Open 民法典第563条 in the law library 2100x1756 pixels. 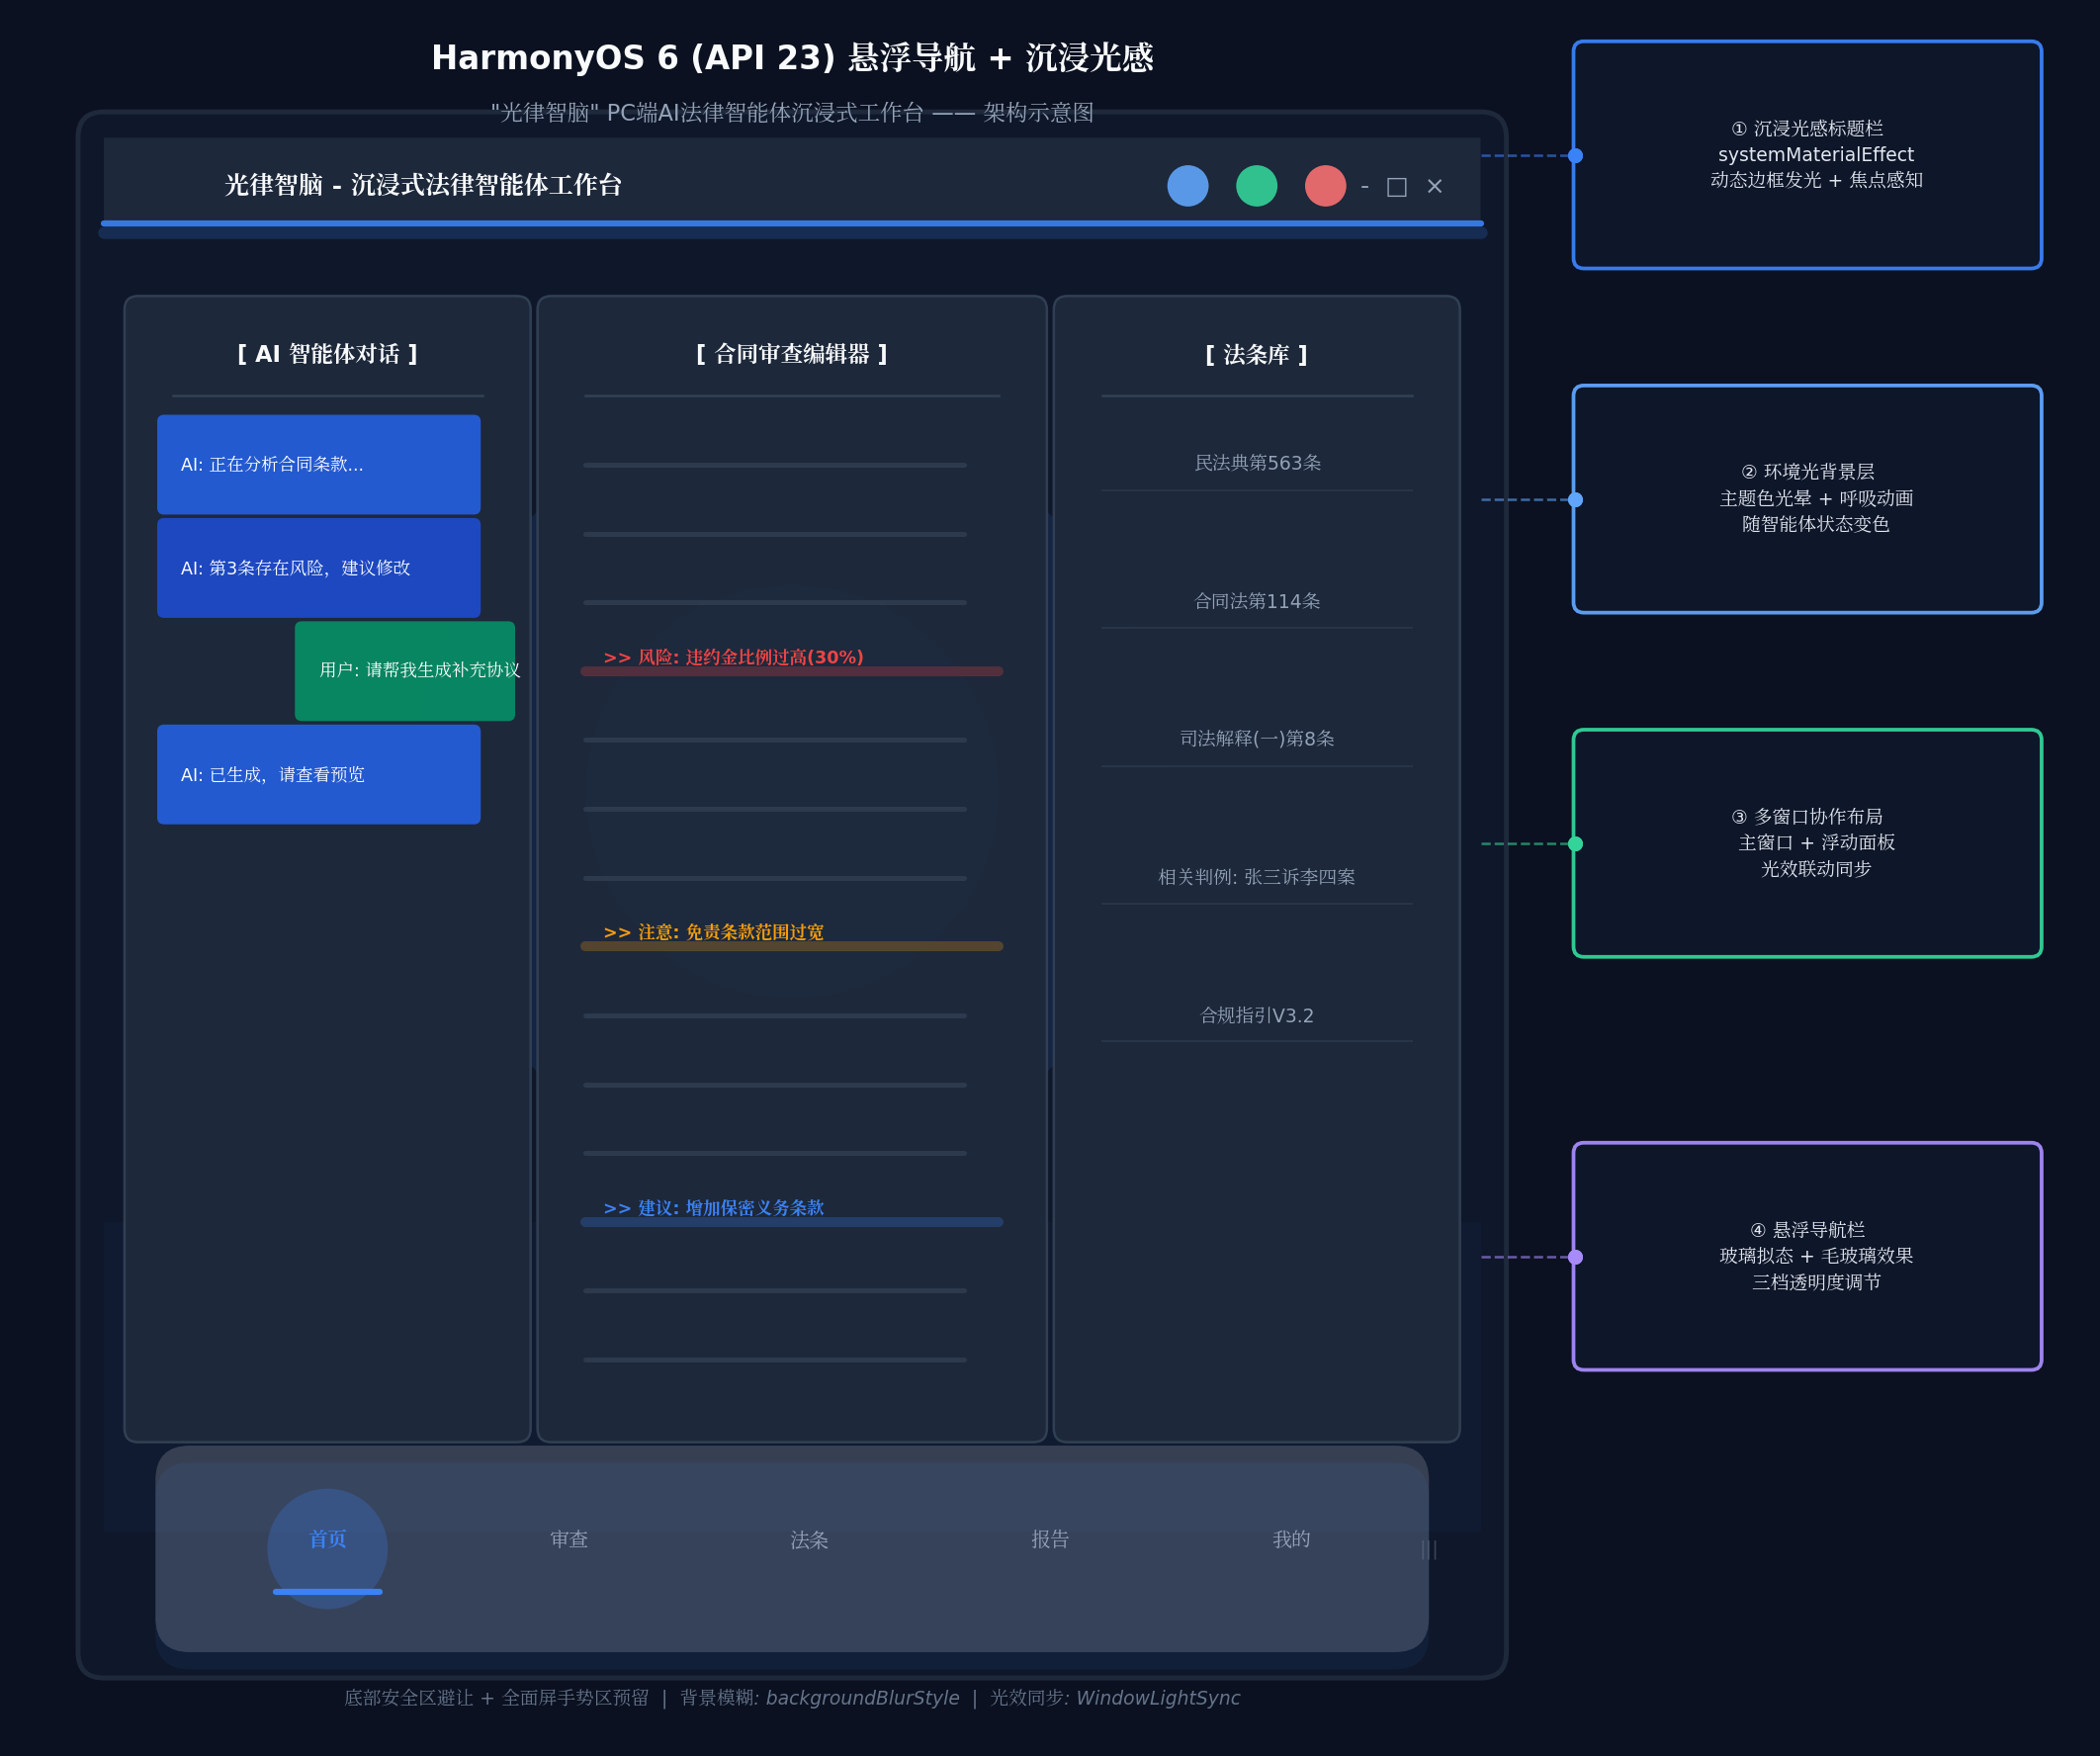pos(1257,464)
